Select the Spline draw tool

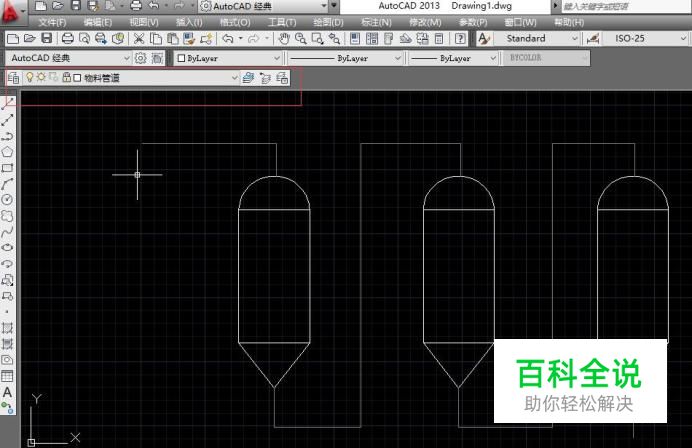pos(8,232)
